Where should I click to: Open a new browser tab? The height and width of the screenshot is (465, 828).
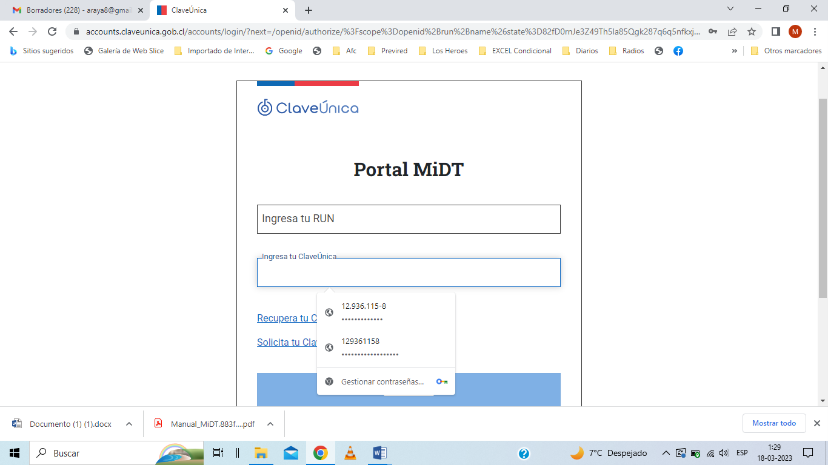[308, 10]
